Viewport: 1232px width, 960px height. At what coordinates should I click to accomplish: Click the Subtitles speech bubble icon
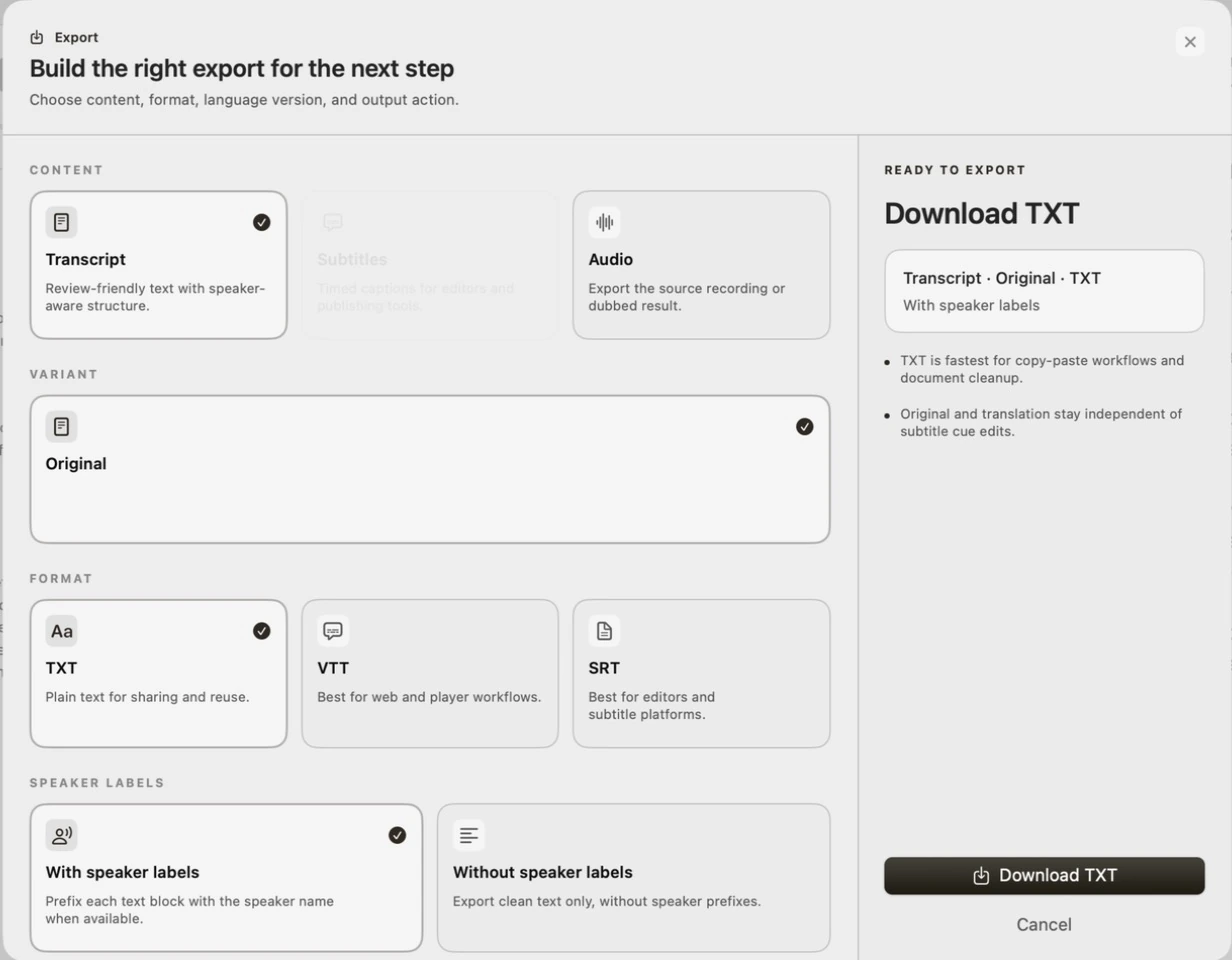pyautogui.click(x=333, y=222)
